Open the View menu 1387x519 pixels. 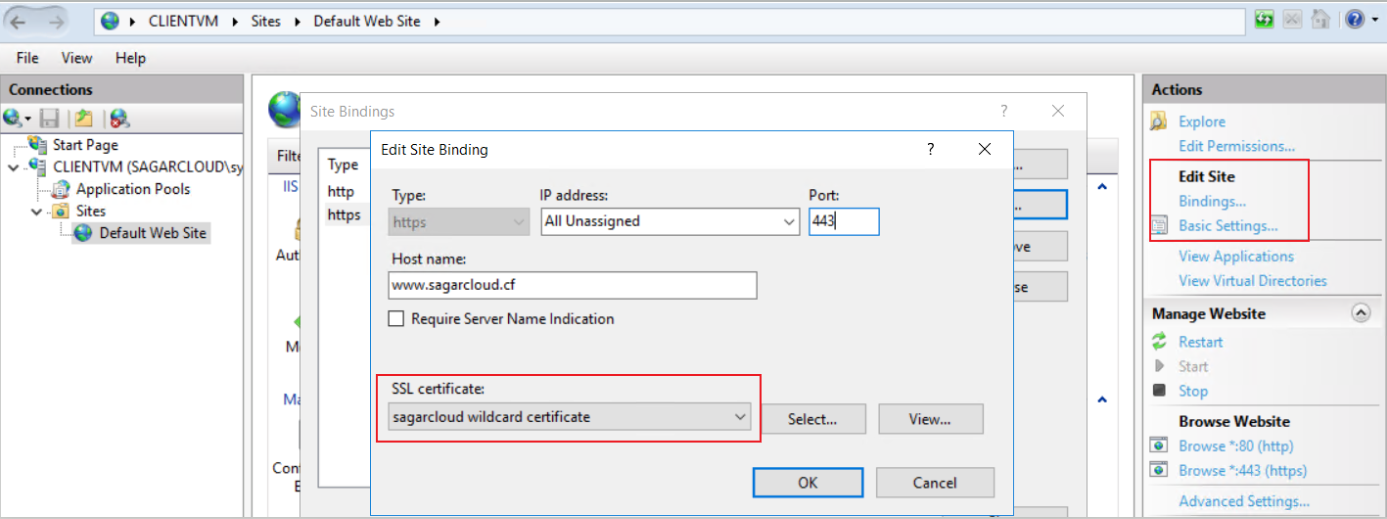77,58
